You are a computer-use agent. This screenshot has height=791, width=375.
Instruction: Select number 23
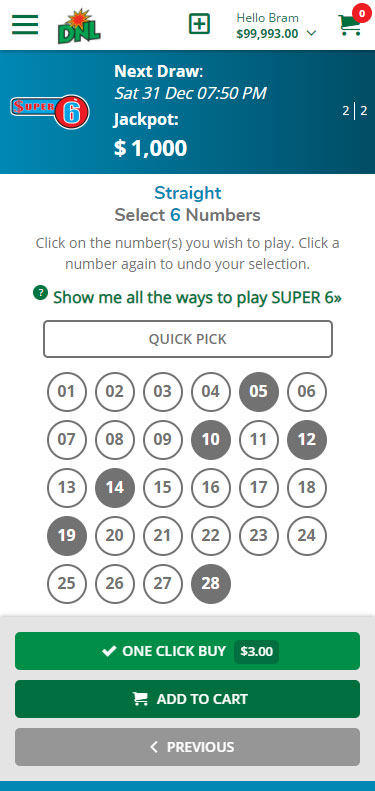tap(259, 536)
